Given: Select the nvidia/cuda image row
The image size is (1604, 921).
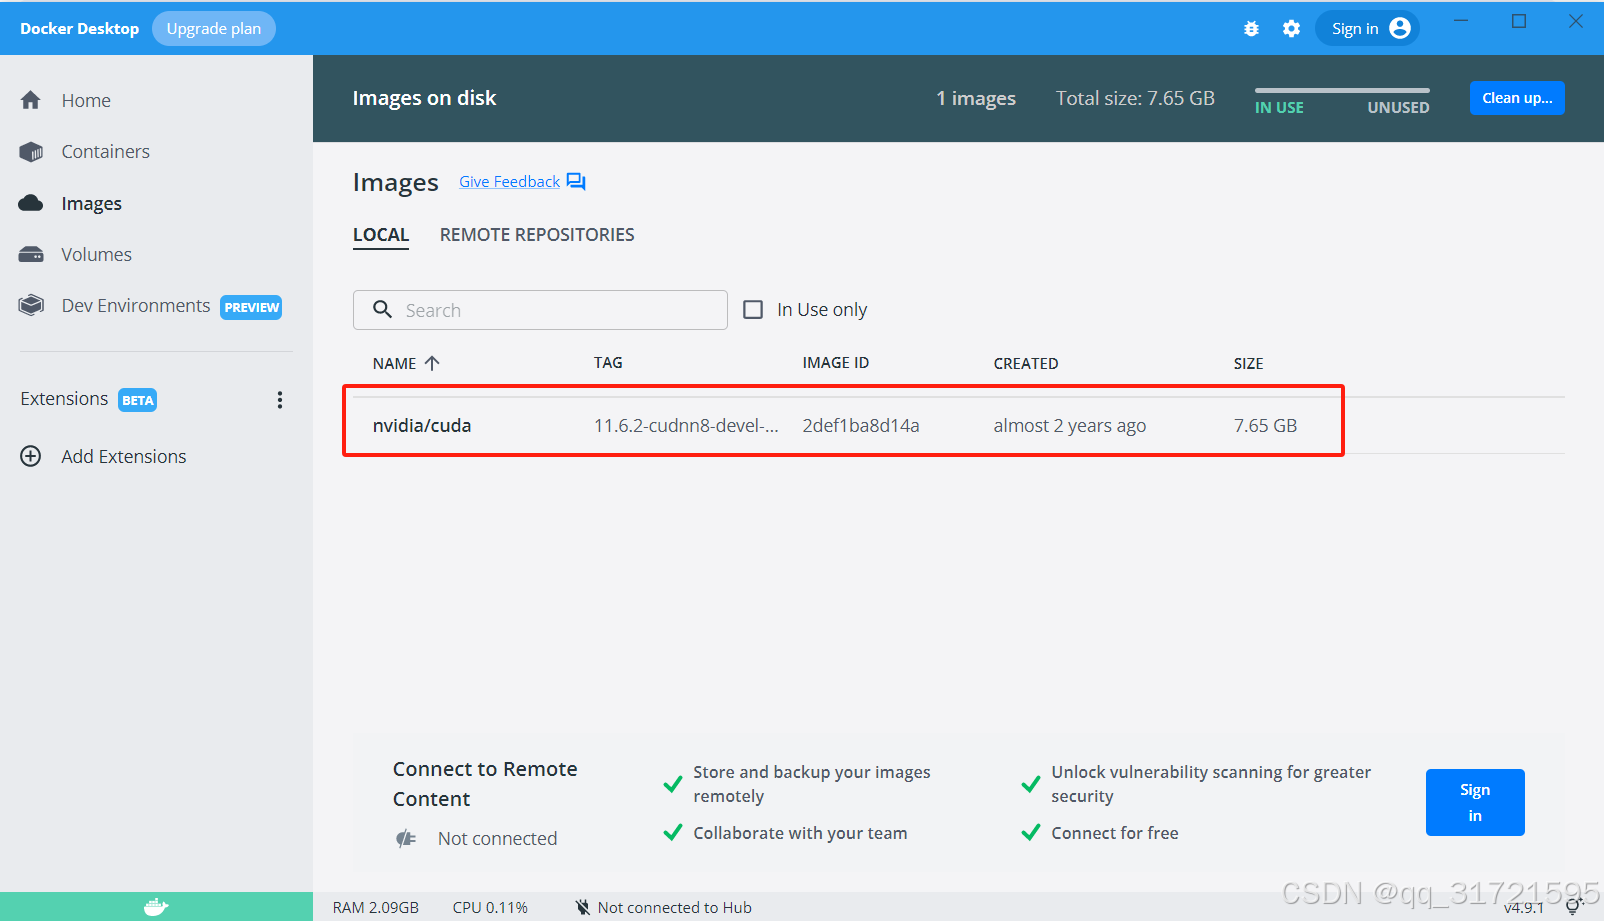Looking at the screenshot, I should tap(842, 426).
